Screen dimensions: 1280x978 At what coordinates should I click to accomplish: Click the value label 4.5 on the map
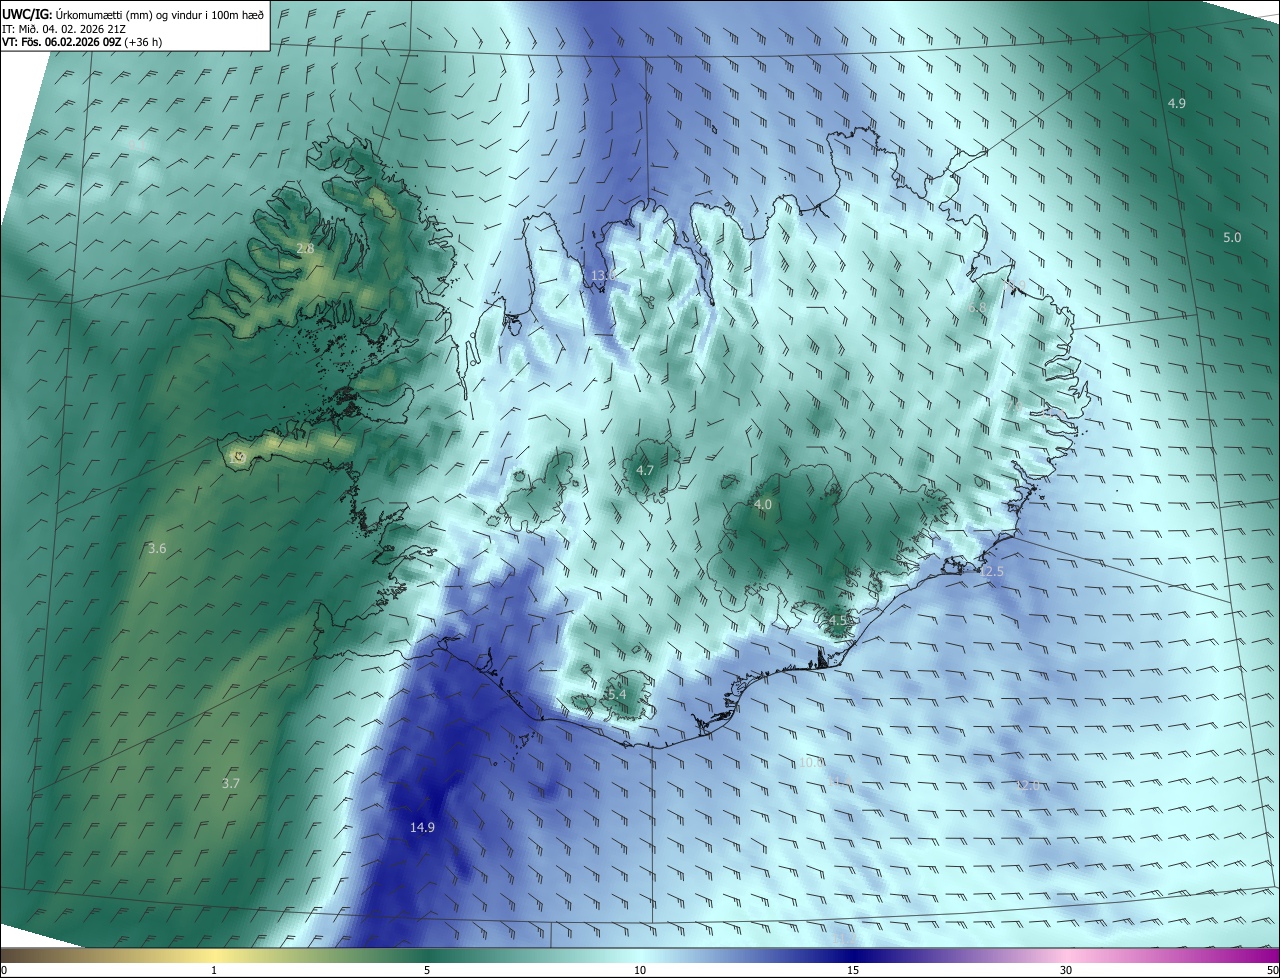point(838,620)
